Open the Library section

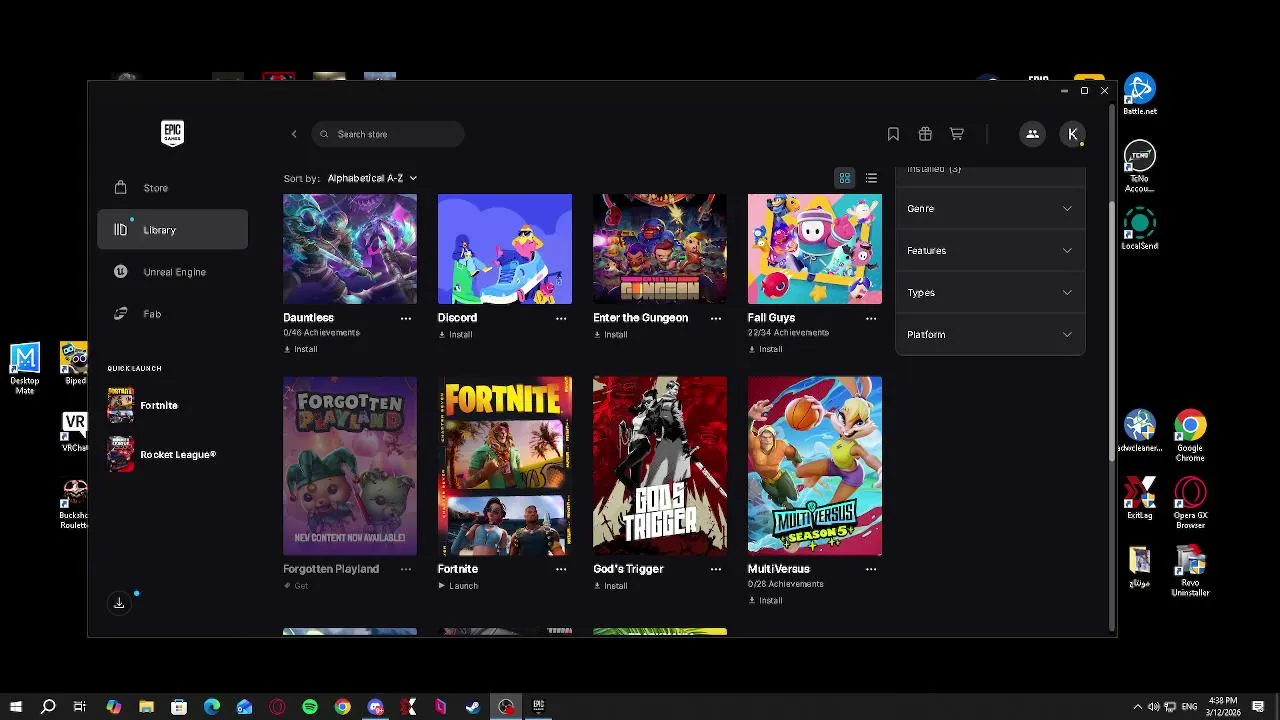172,230
